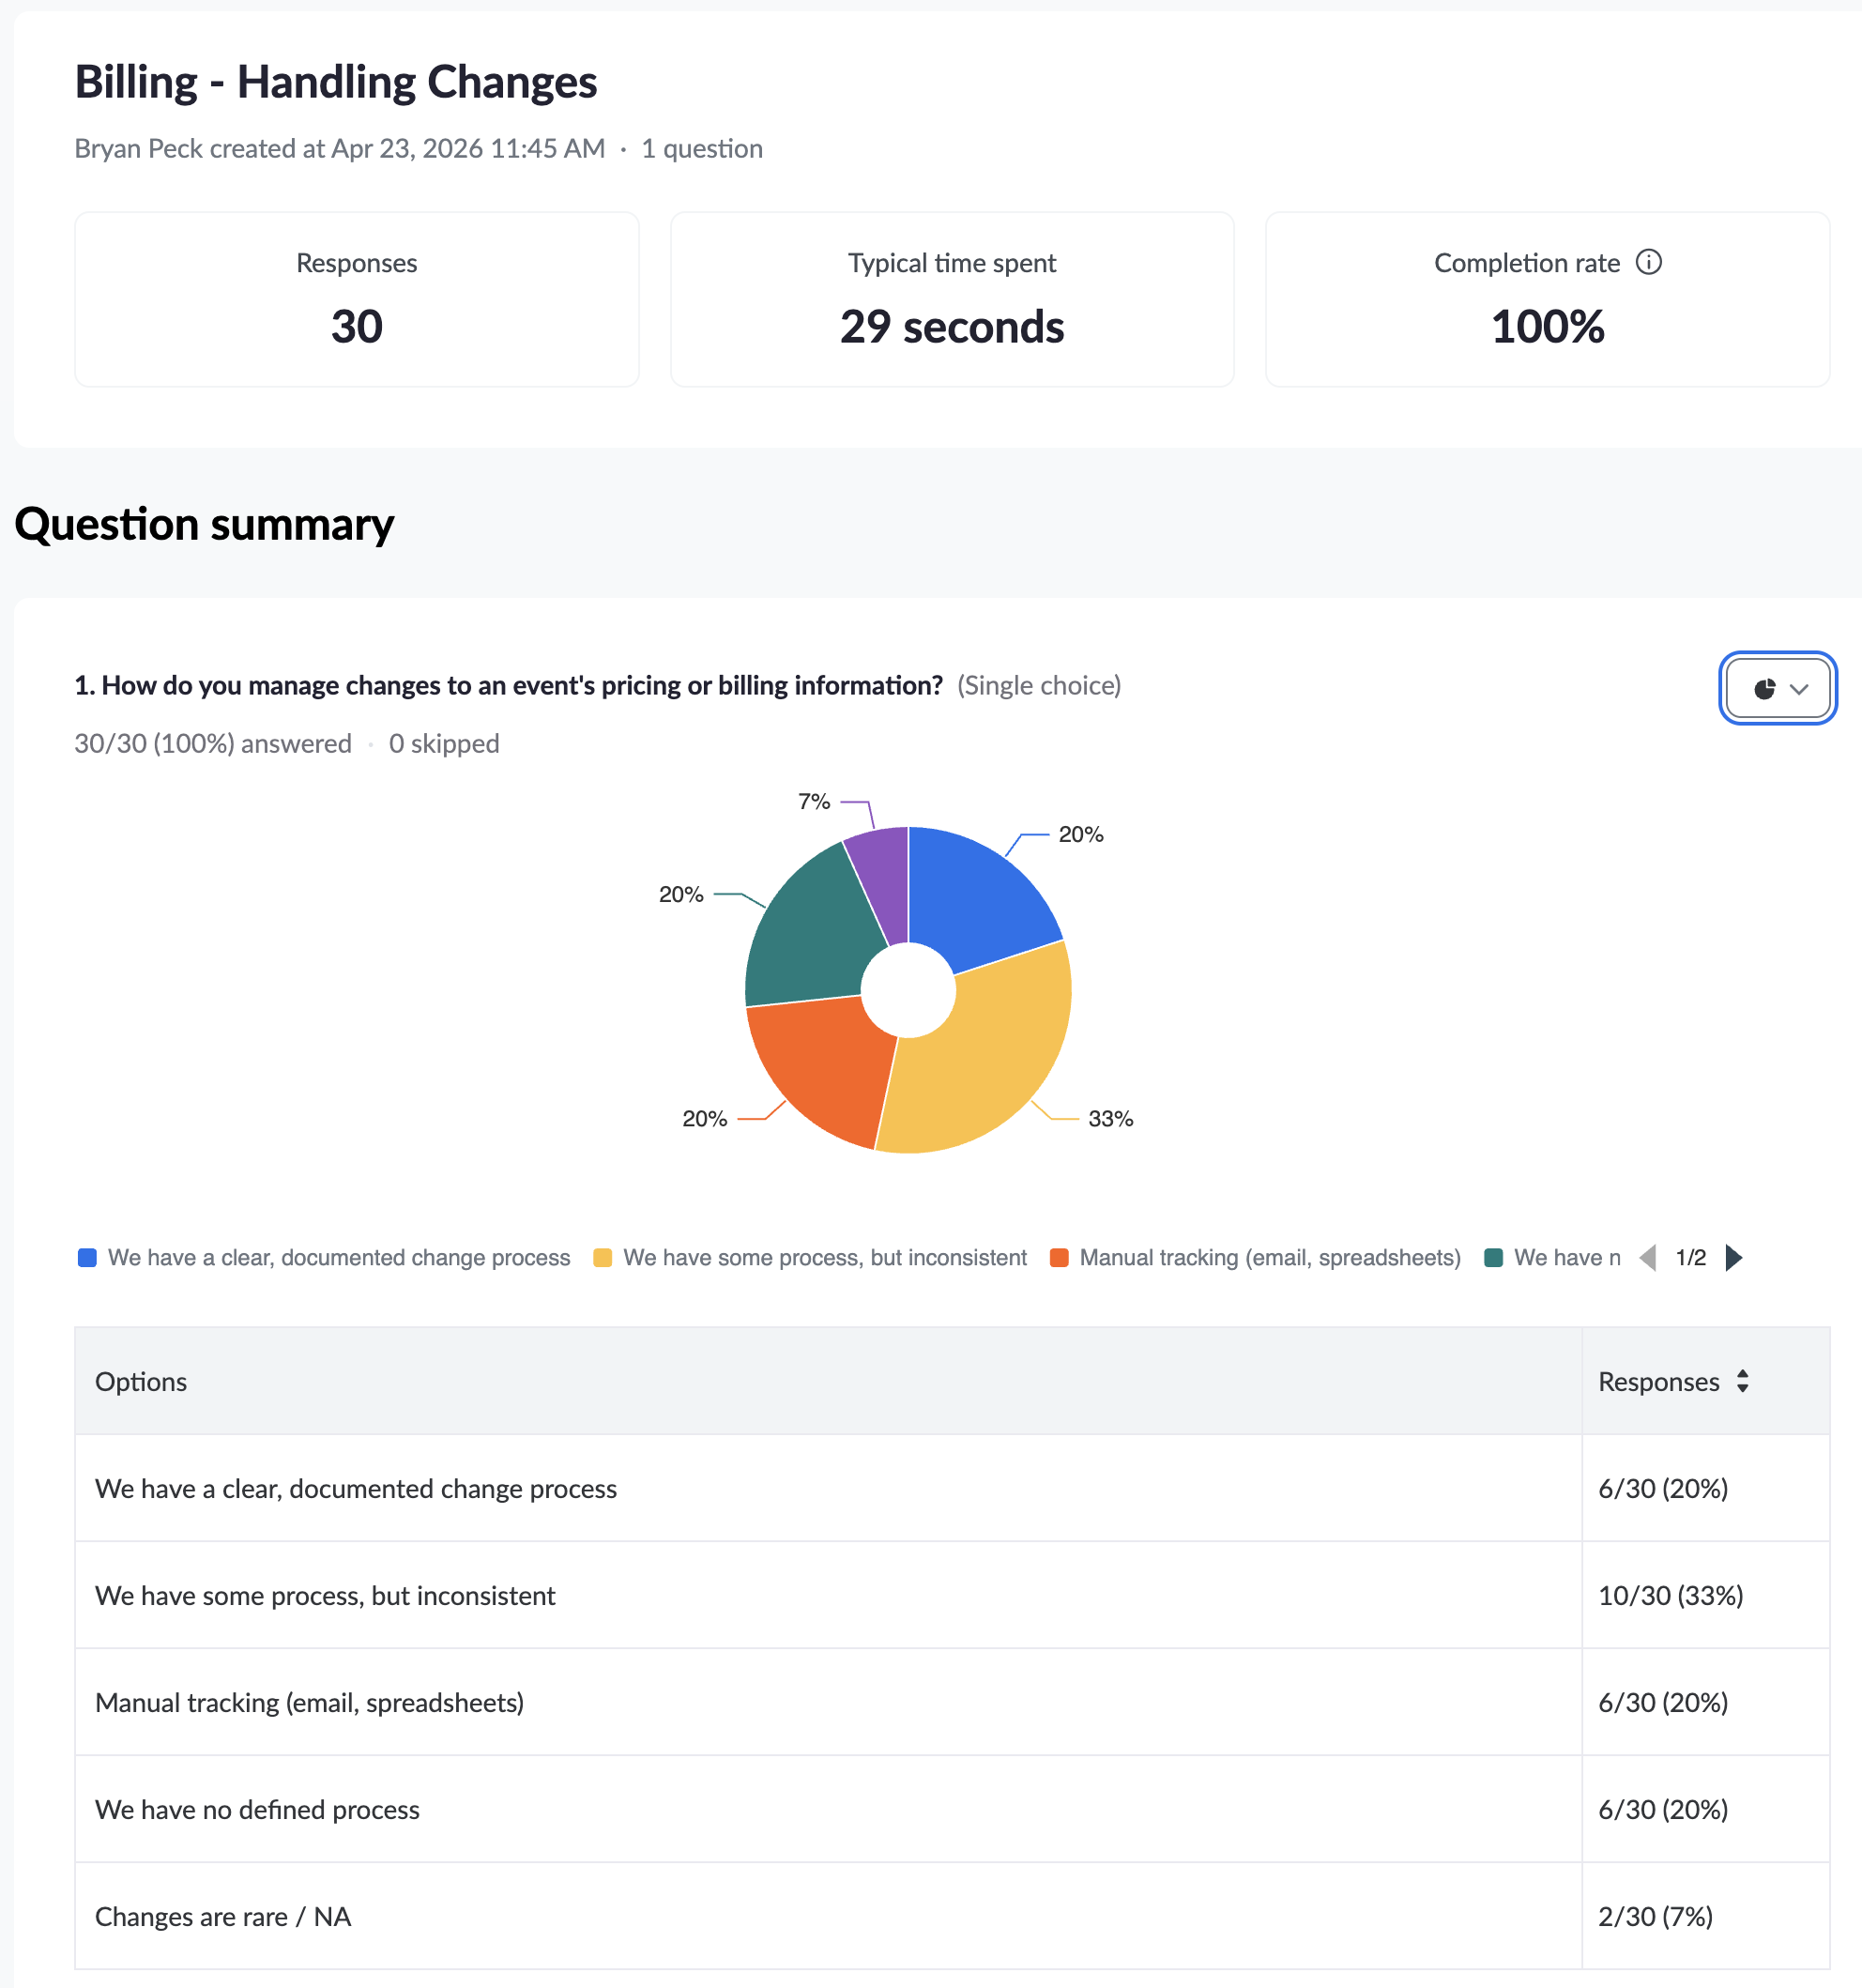The image size is (1862, 1988).
Task: Click the '29 seconds' typical time value
Action: pyautogui.click(x=952, y=327)
